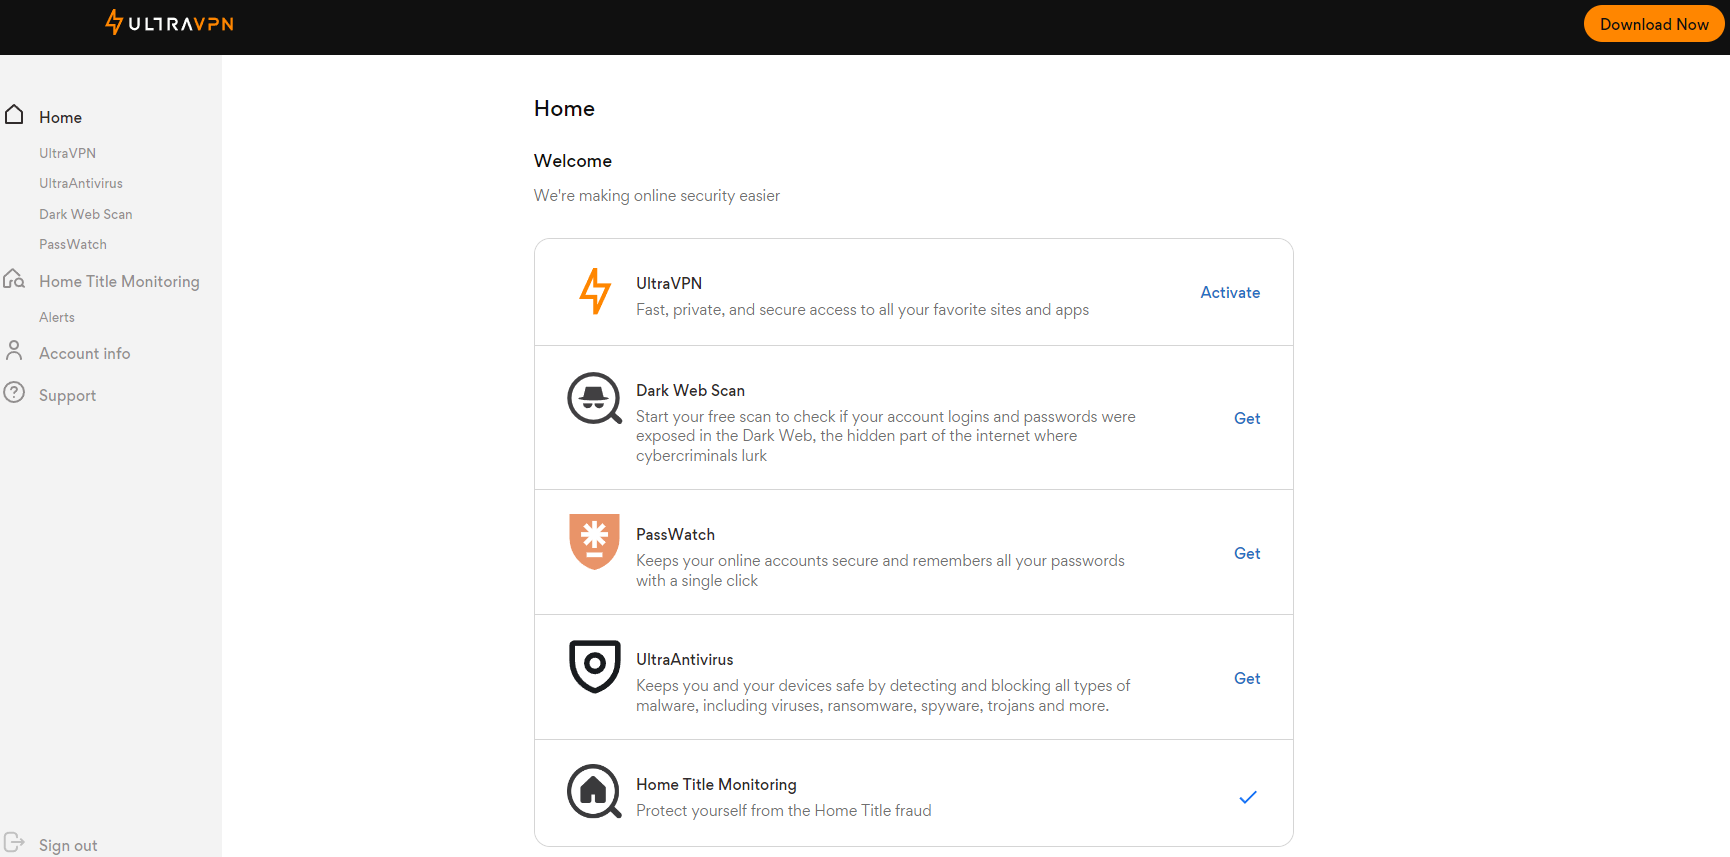Click the UltraAntivirus card title

point(685,660)
